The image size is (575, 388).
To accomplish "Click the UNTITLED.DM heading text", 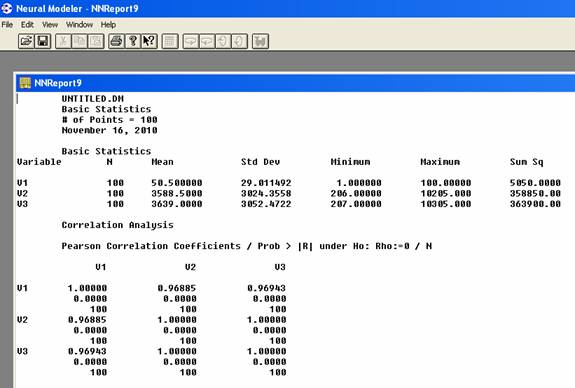I will 93,99.
